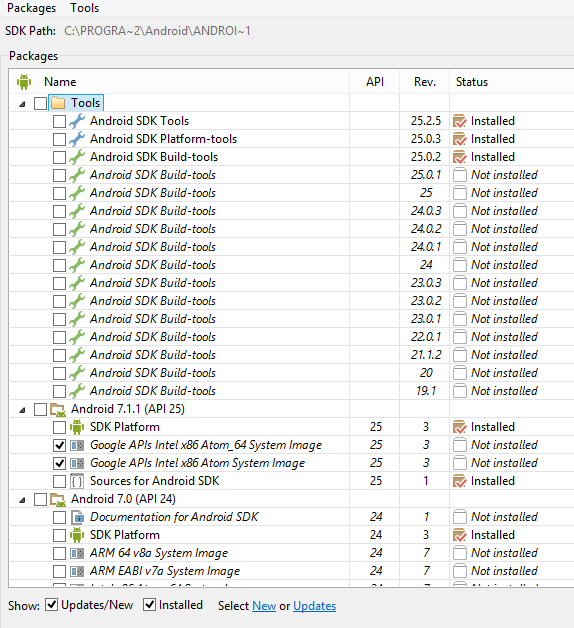Click the Sources for Android SDK braces icon
Image resolution: width=574 pixels, height=628 pixels.
click(77, 481)
